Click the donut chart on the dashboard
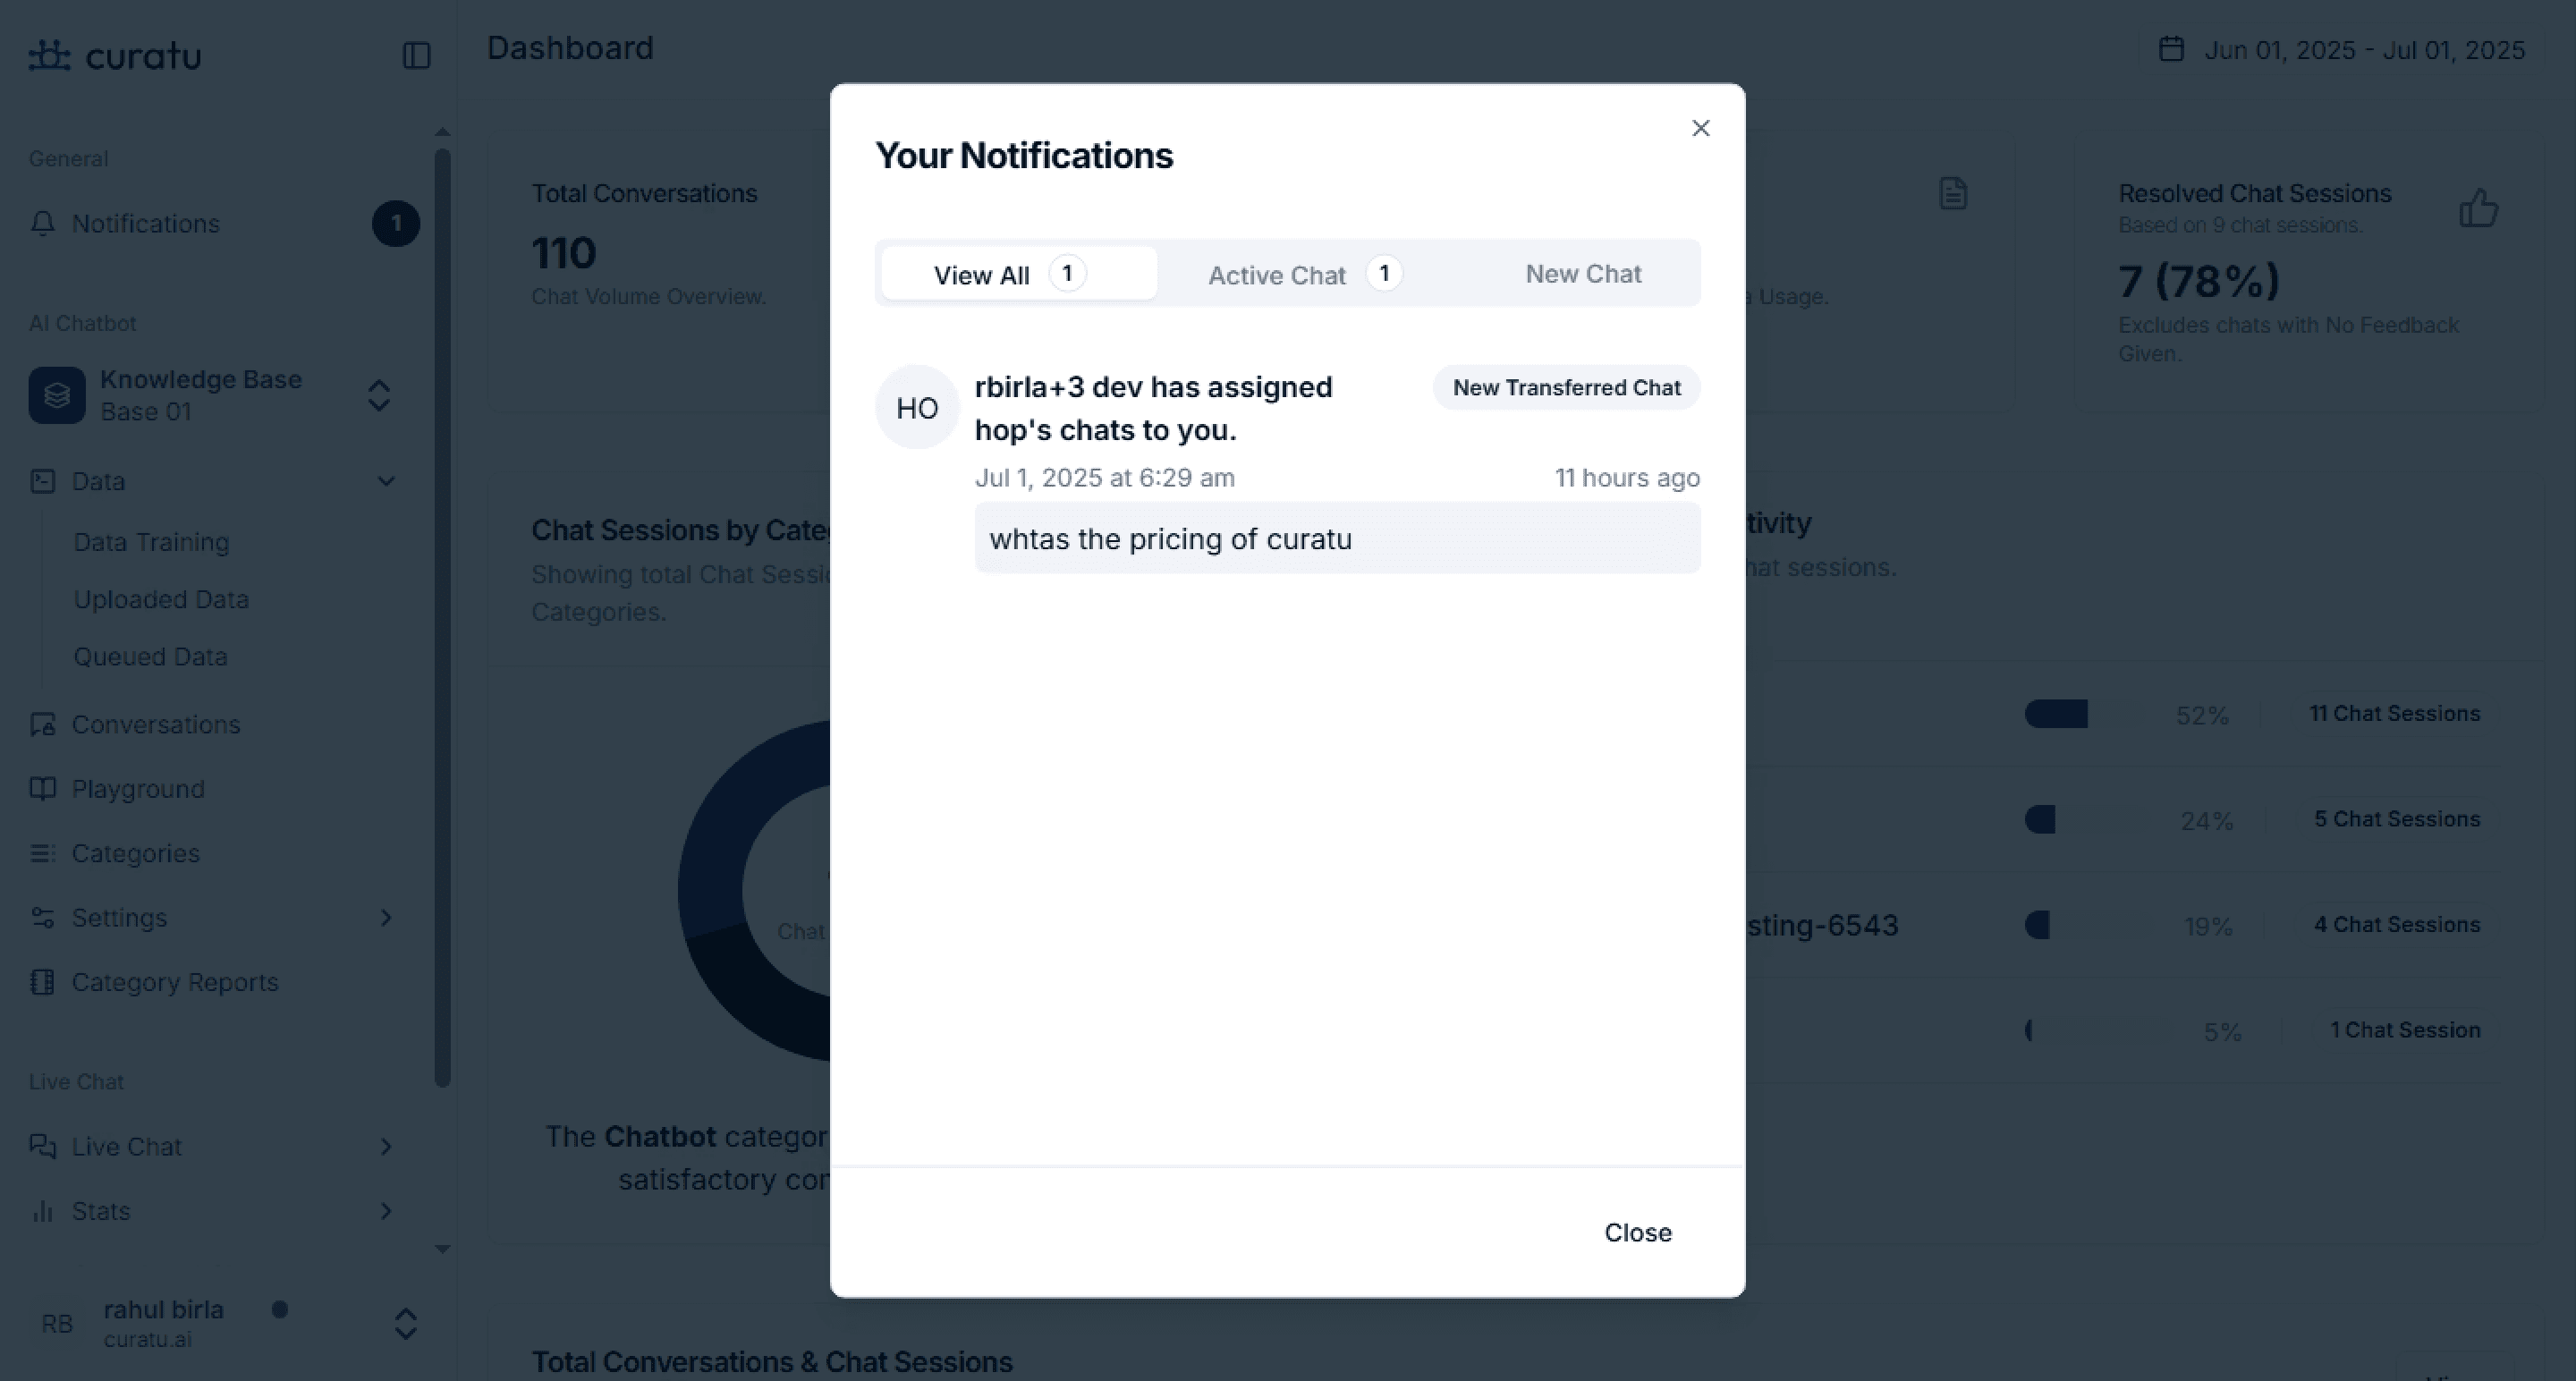Viewport: 2576px width, 1381px height. [755, 890]
